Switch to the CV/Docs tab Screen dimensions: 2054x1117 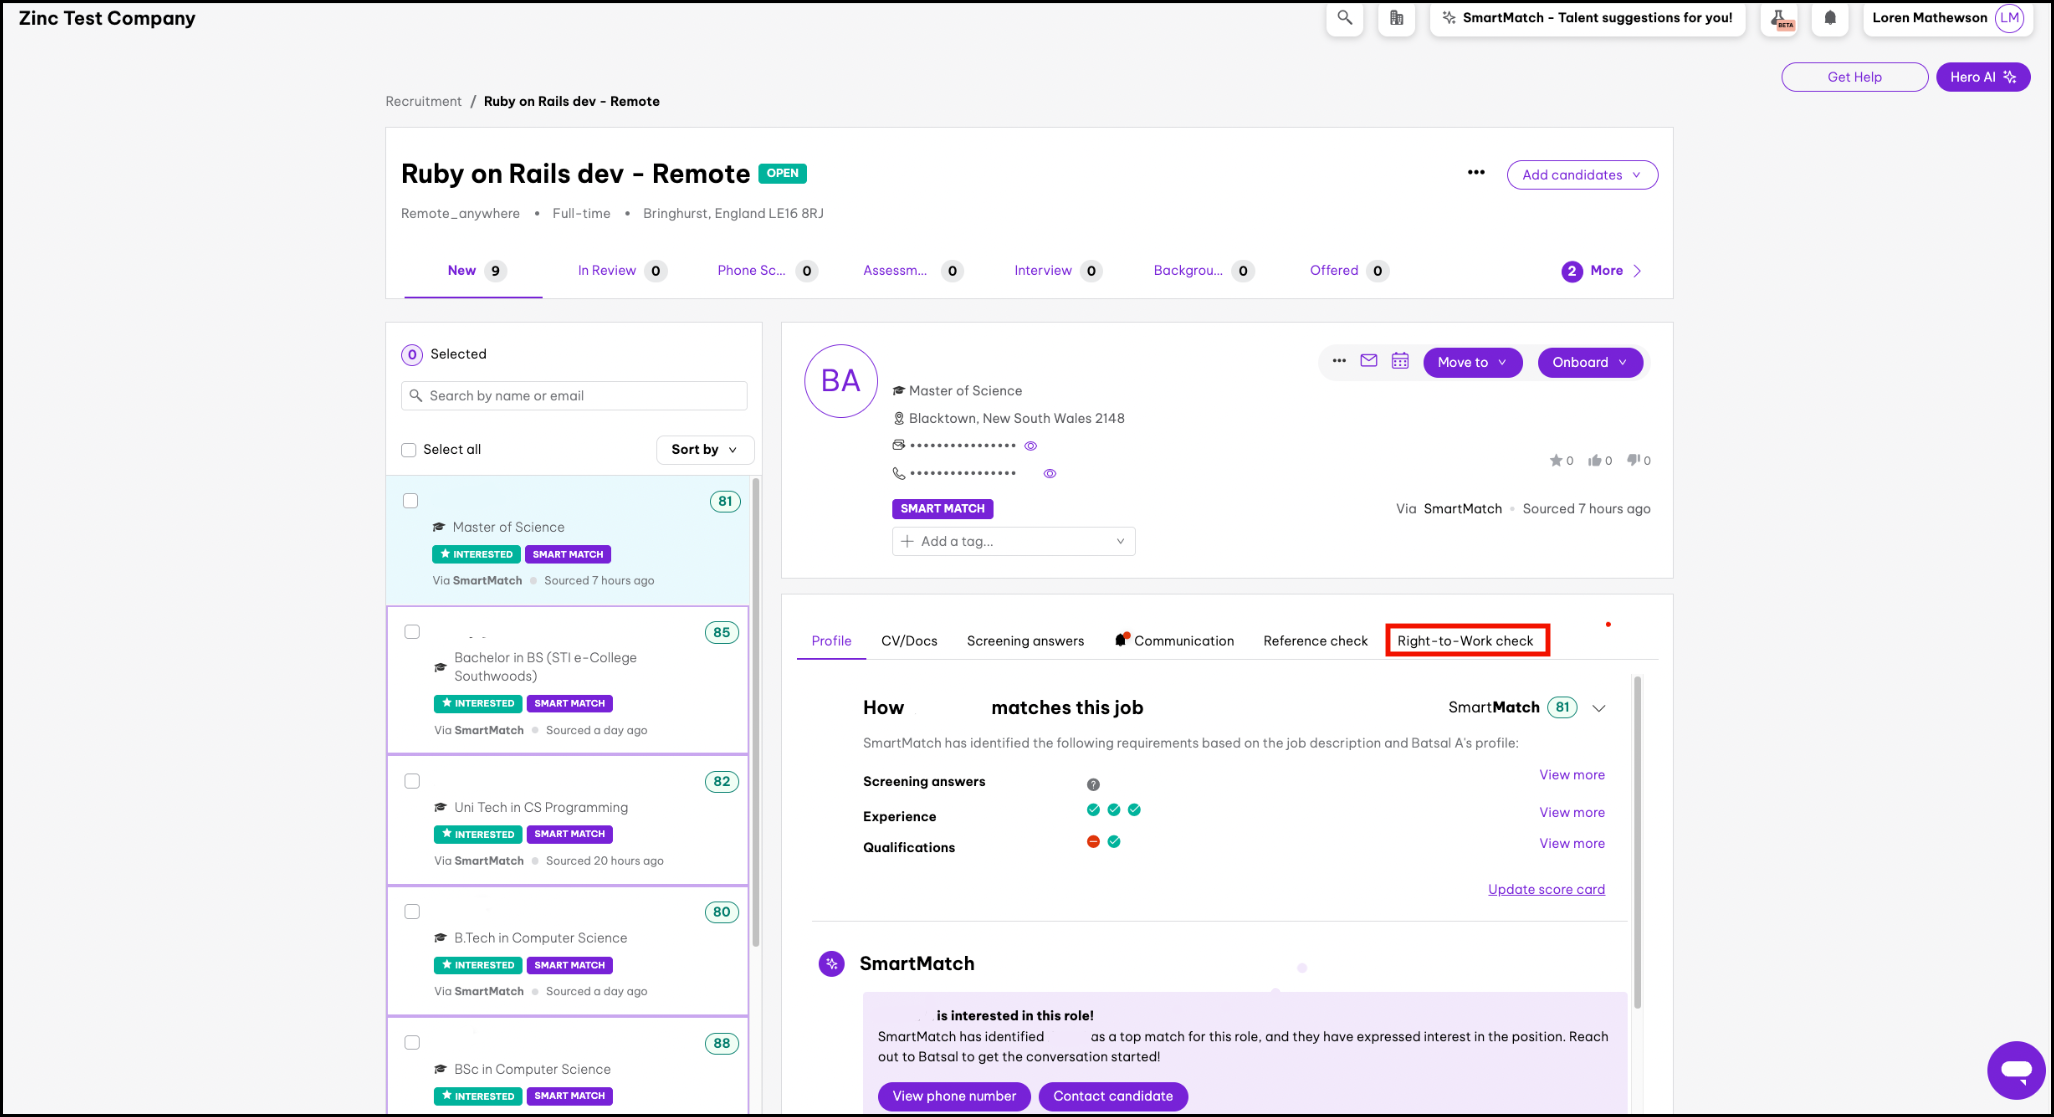pyautogui.click(x=908, y=641)
